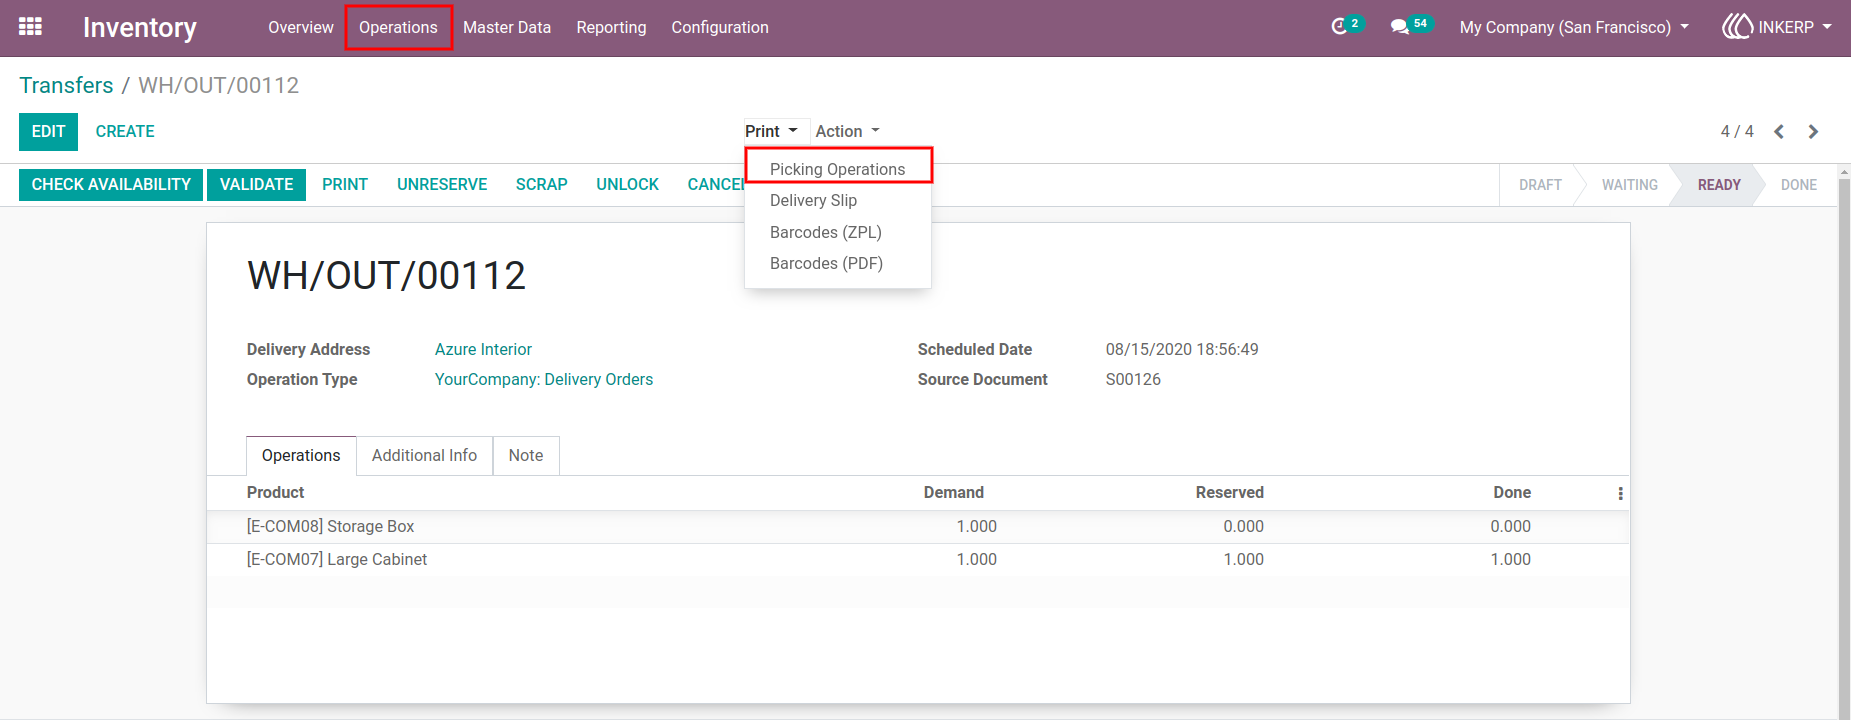Open YourCompany: Delivery Orders link
The height and width of the screenshot is (720, 1852).
pos(543,379)
